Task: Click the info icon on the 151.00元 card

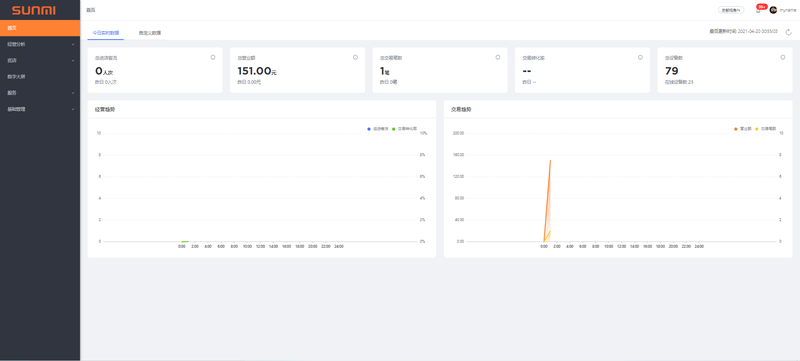Action: 355,58
